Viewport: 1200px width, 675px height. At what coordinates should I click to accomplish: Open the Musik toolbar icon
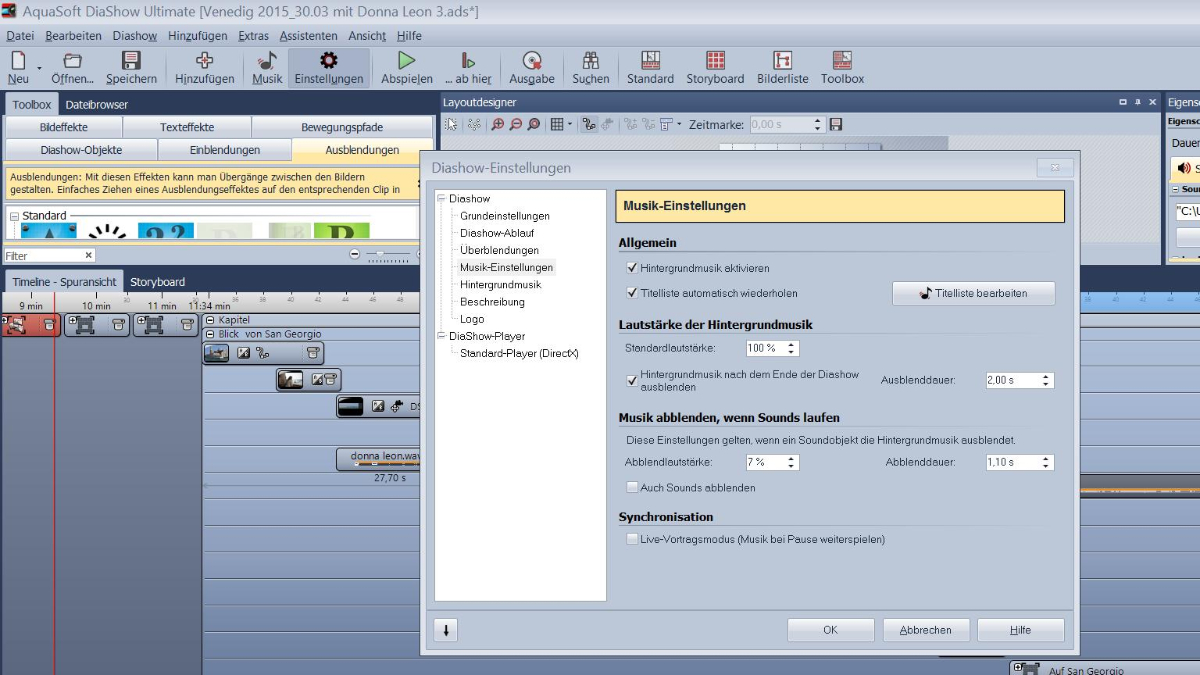tap(267, 66)
